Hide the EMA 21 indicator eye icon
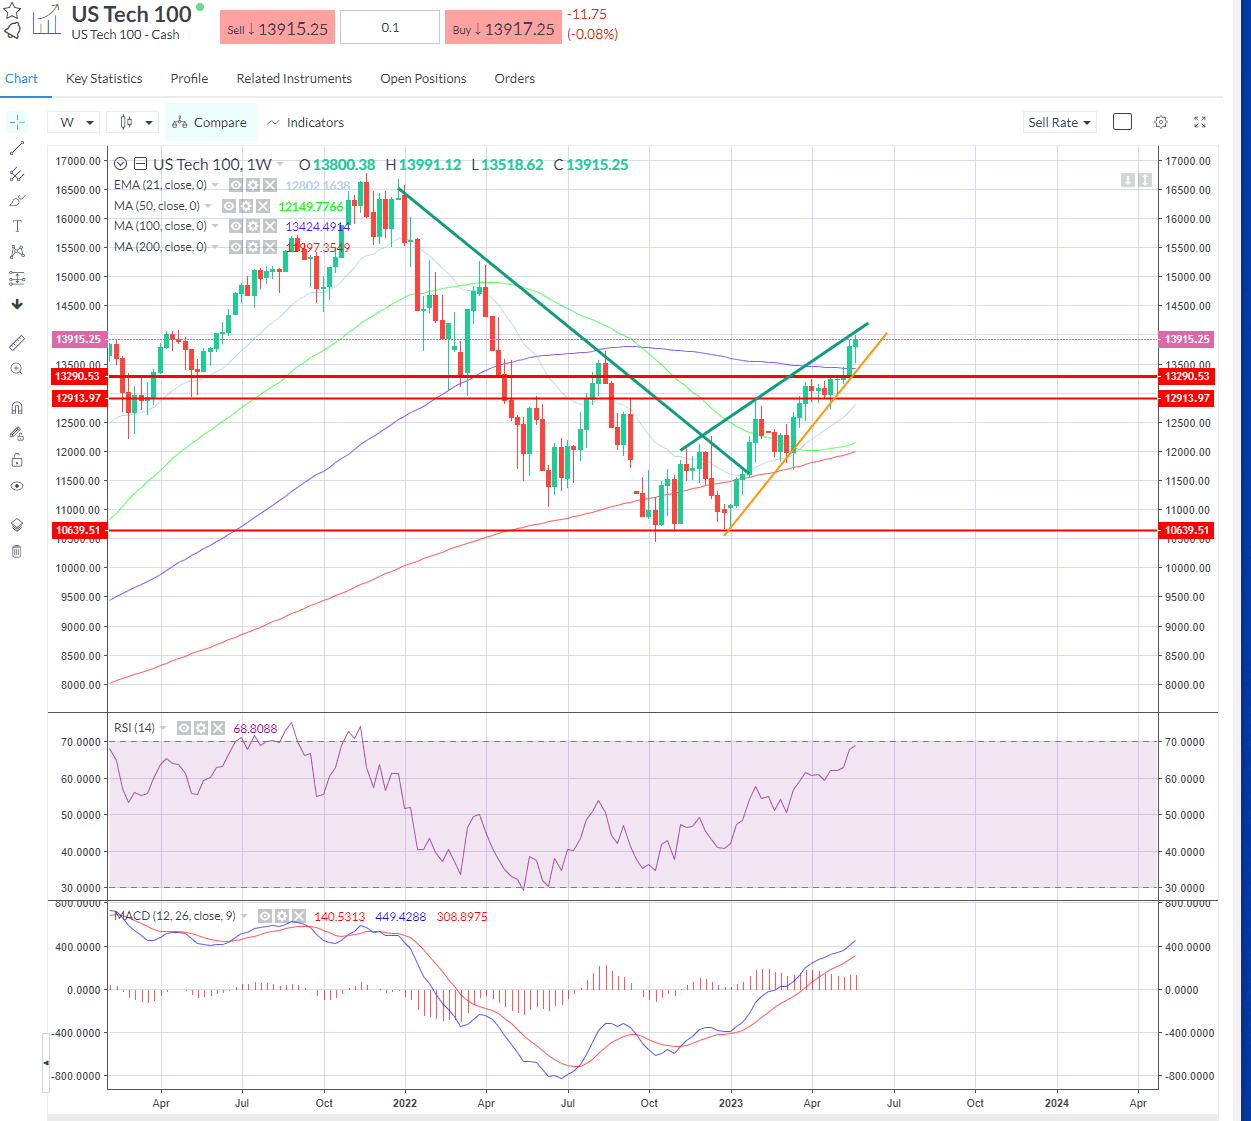This screenshot has width=1251, height=1121. pyautogui.click(x=235, y=185)
